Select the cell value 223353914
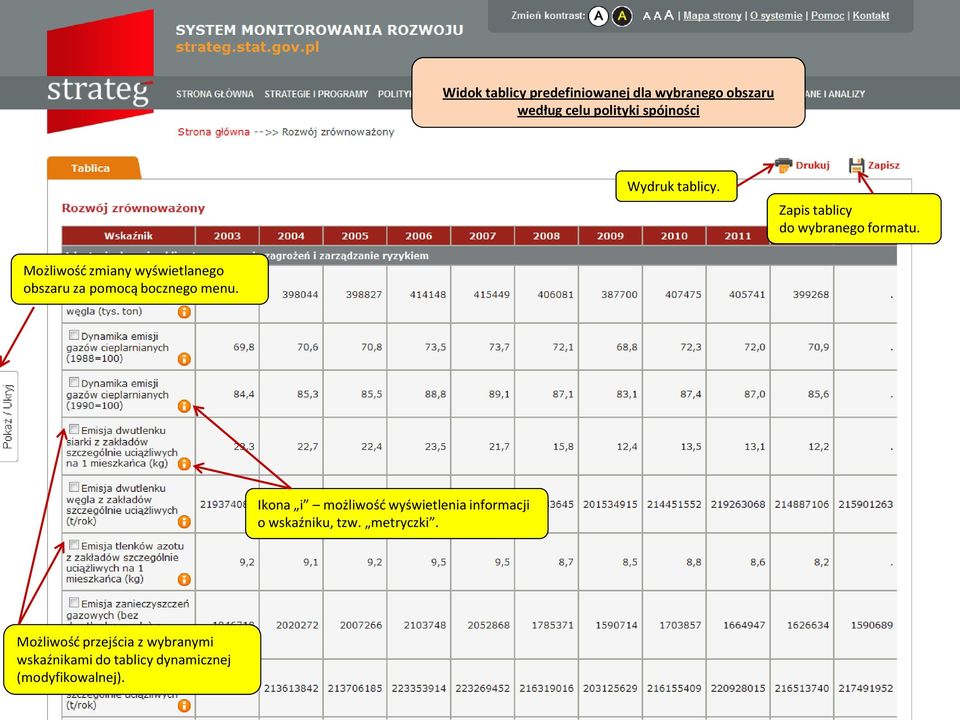 coord(419,688)
